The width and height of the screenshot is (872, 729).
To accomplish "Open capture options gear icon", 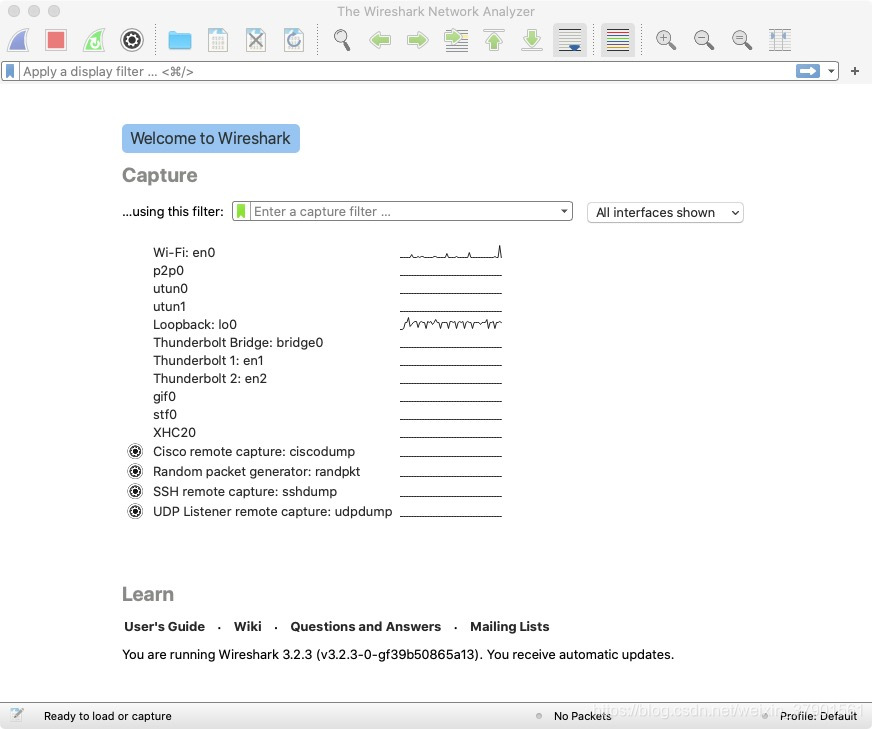I will (132, 40).
